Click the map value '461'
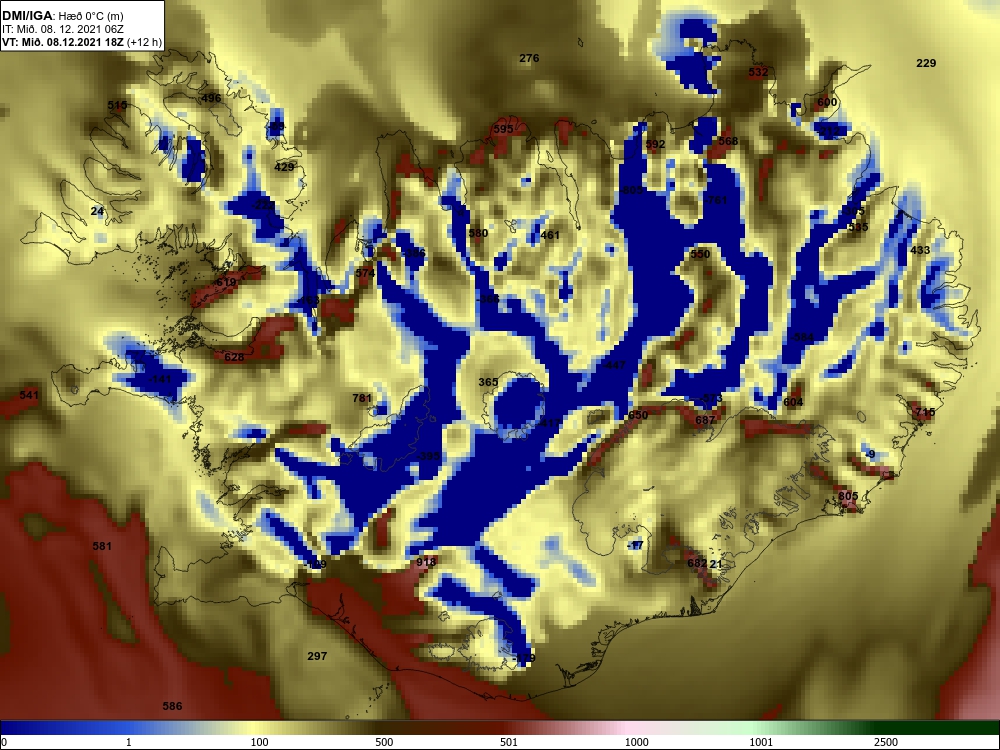The height and width of the screenshot is (750, 1000). [x=550, y=235]
